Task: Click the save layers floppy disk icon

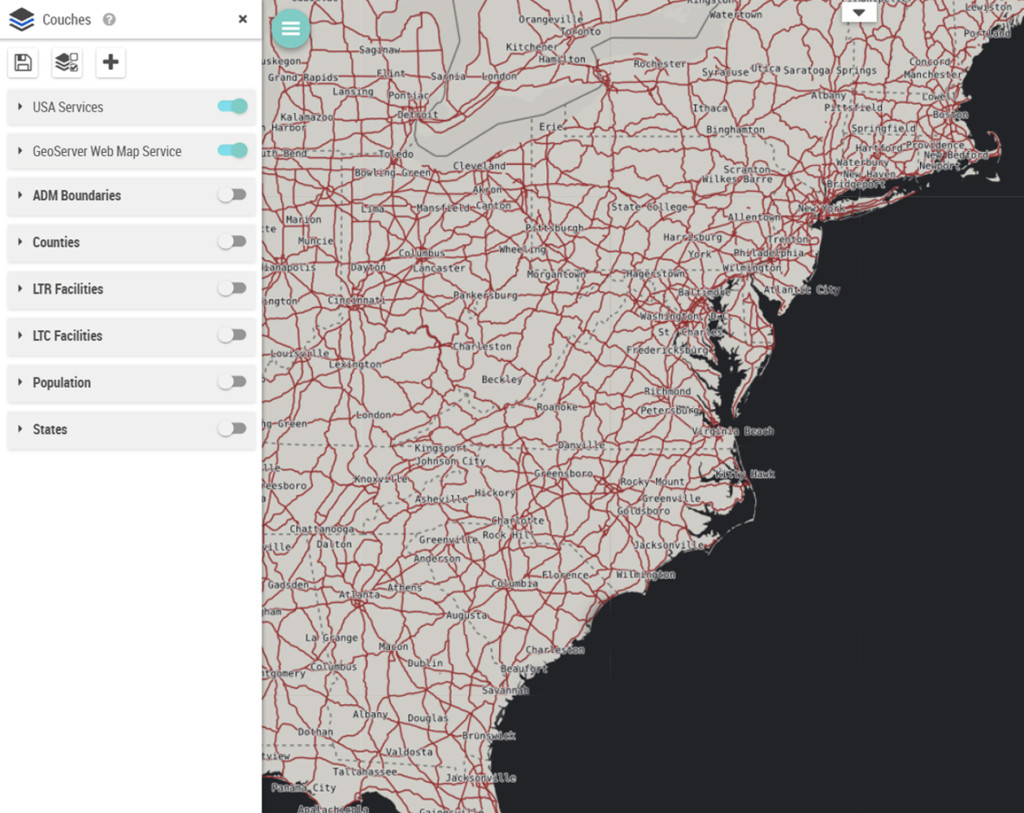Action: pos(23,63)
